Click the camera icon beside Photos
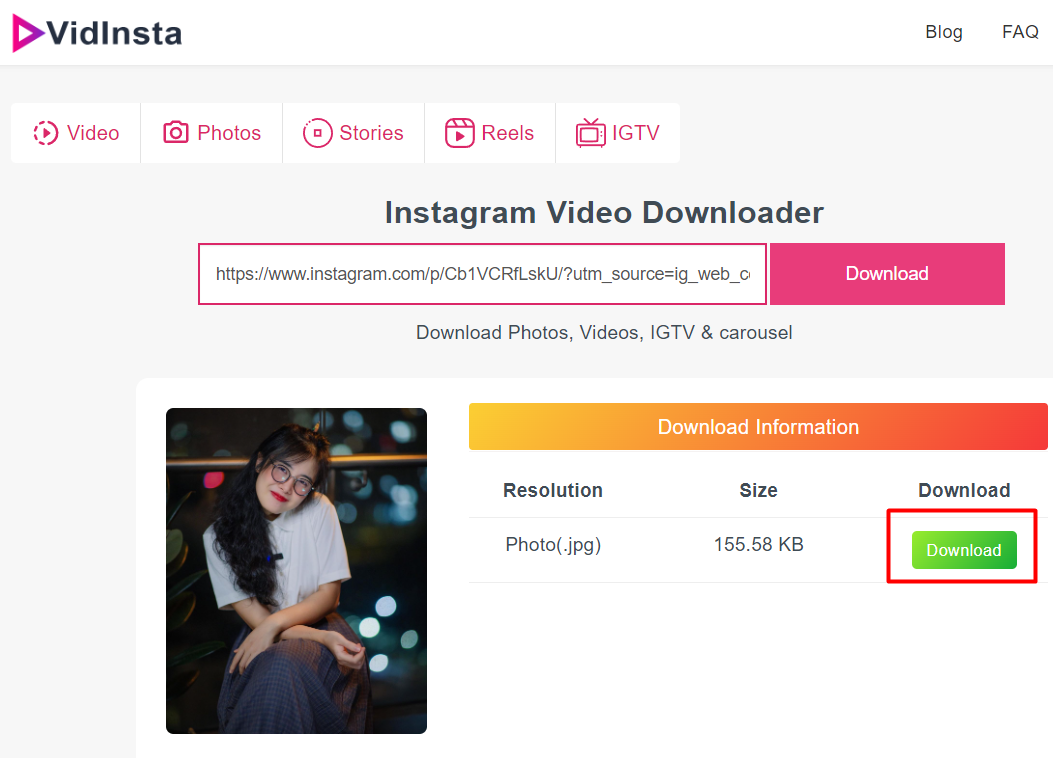1053x758 pixels. (x=176, y=133)
